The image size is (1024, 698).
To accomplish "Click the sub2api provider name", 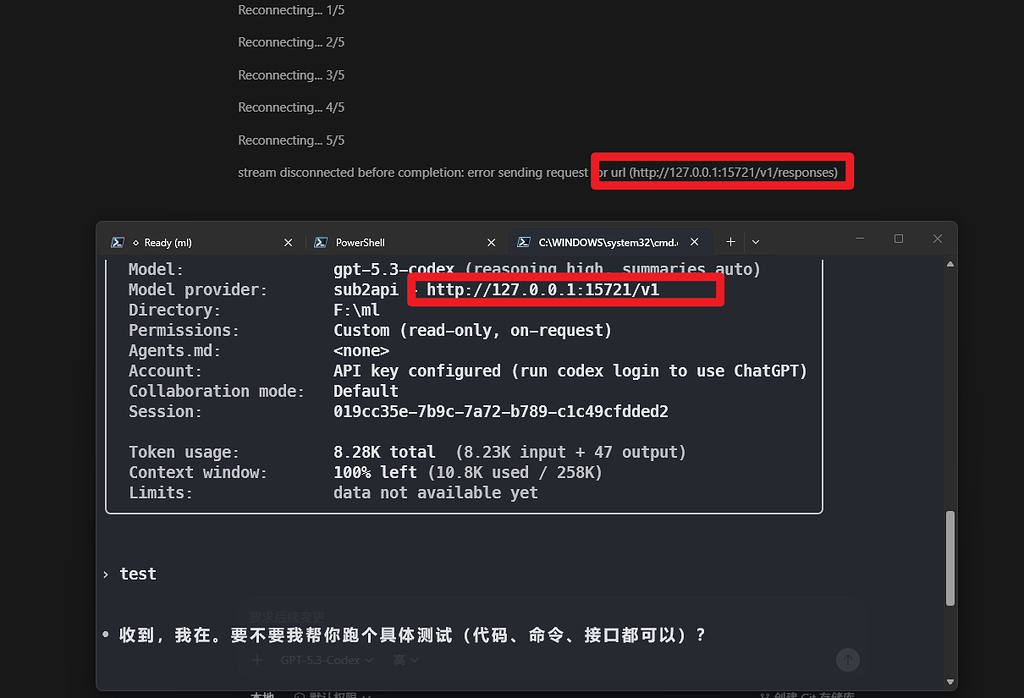I will [366, 290].
